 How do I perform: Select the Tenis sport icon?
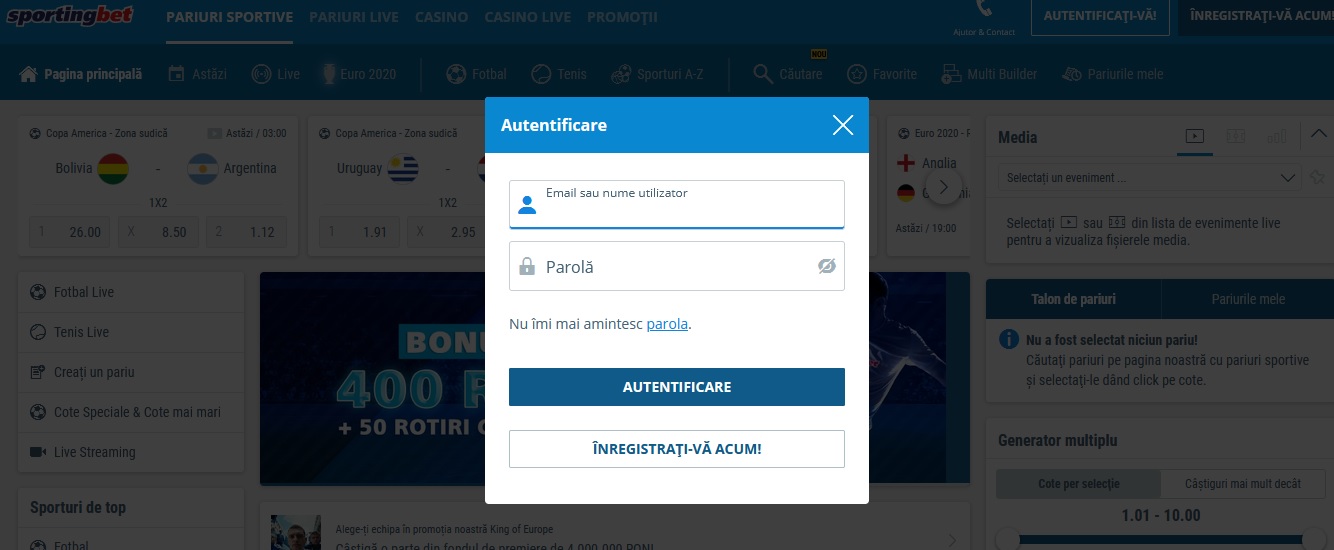(x=541, y=74)
